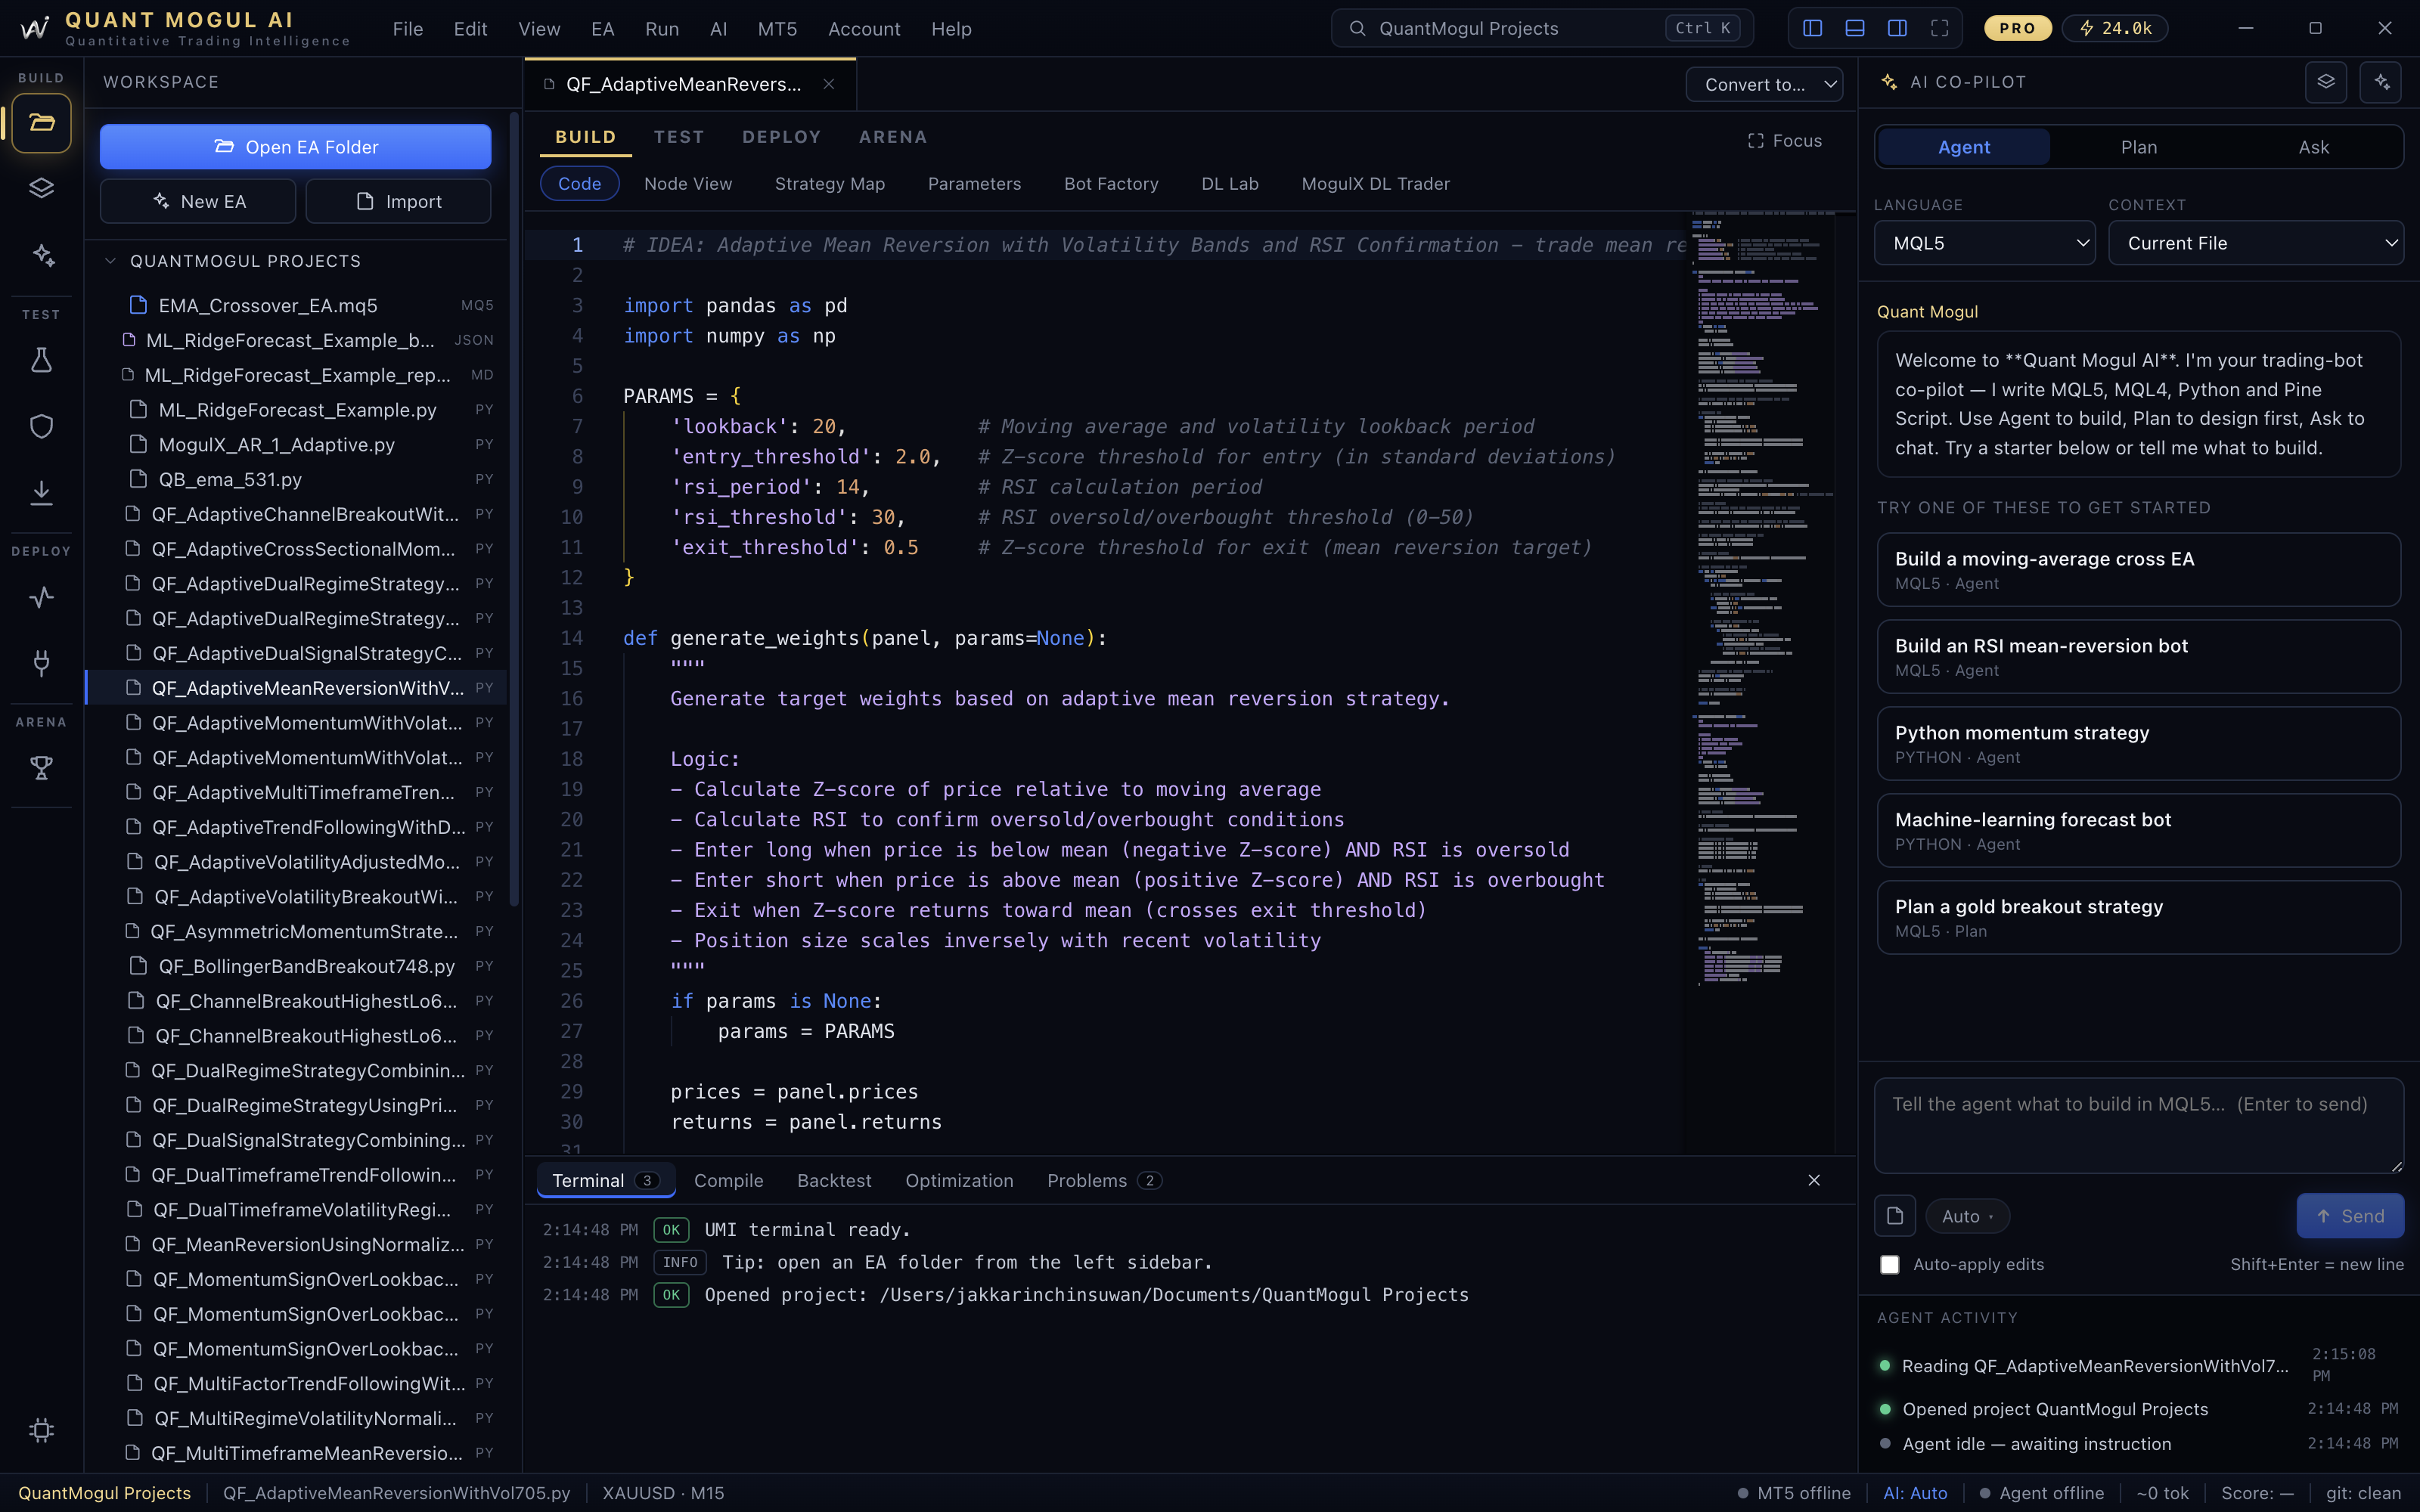This screenshot has width=2420, height=1512.
Task: Click the MT5 offline status indicator
Action: point(1795,1493)
